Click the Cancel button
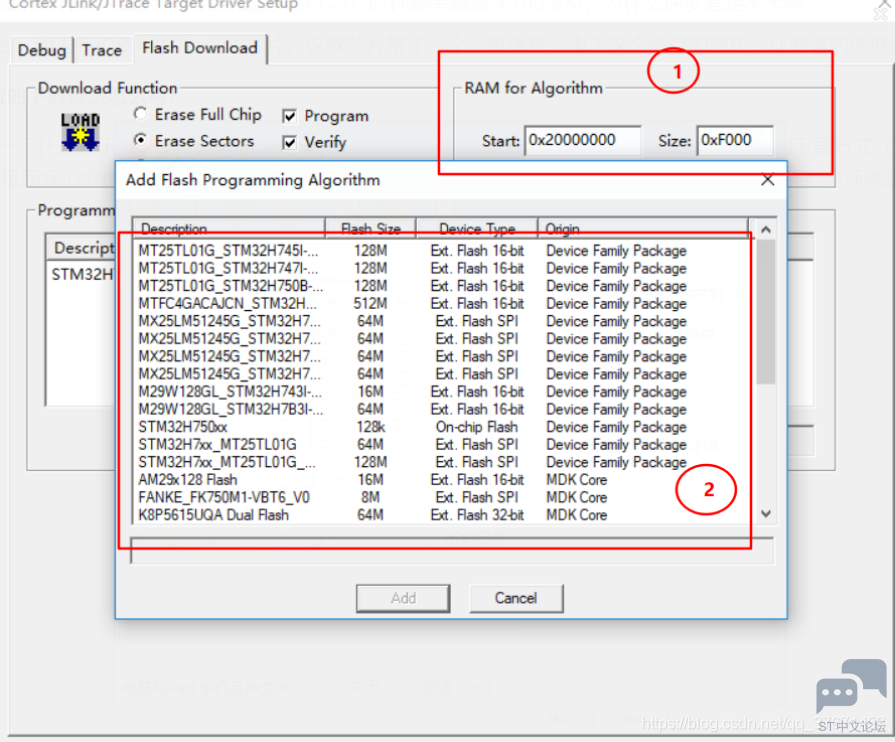The image size is (895, 742). (516, 598)
